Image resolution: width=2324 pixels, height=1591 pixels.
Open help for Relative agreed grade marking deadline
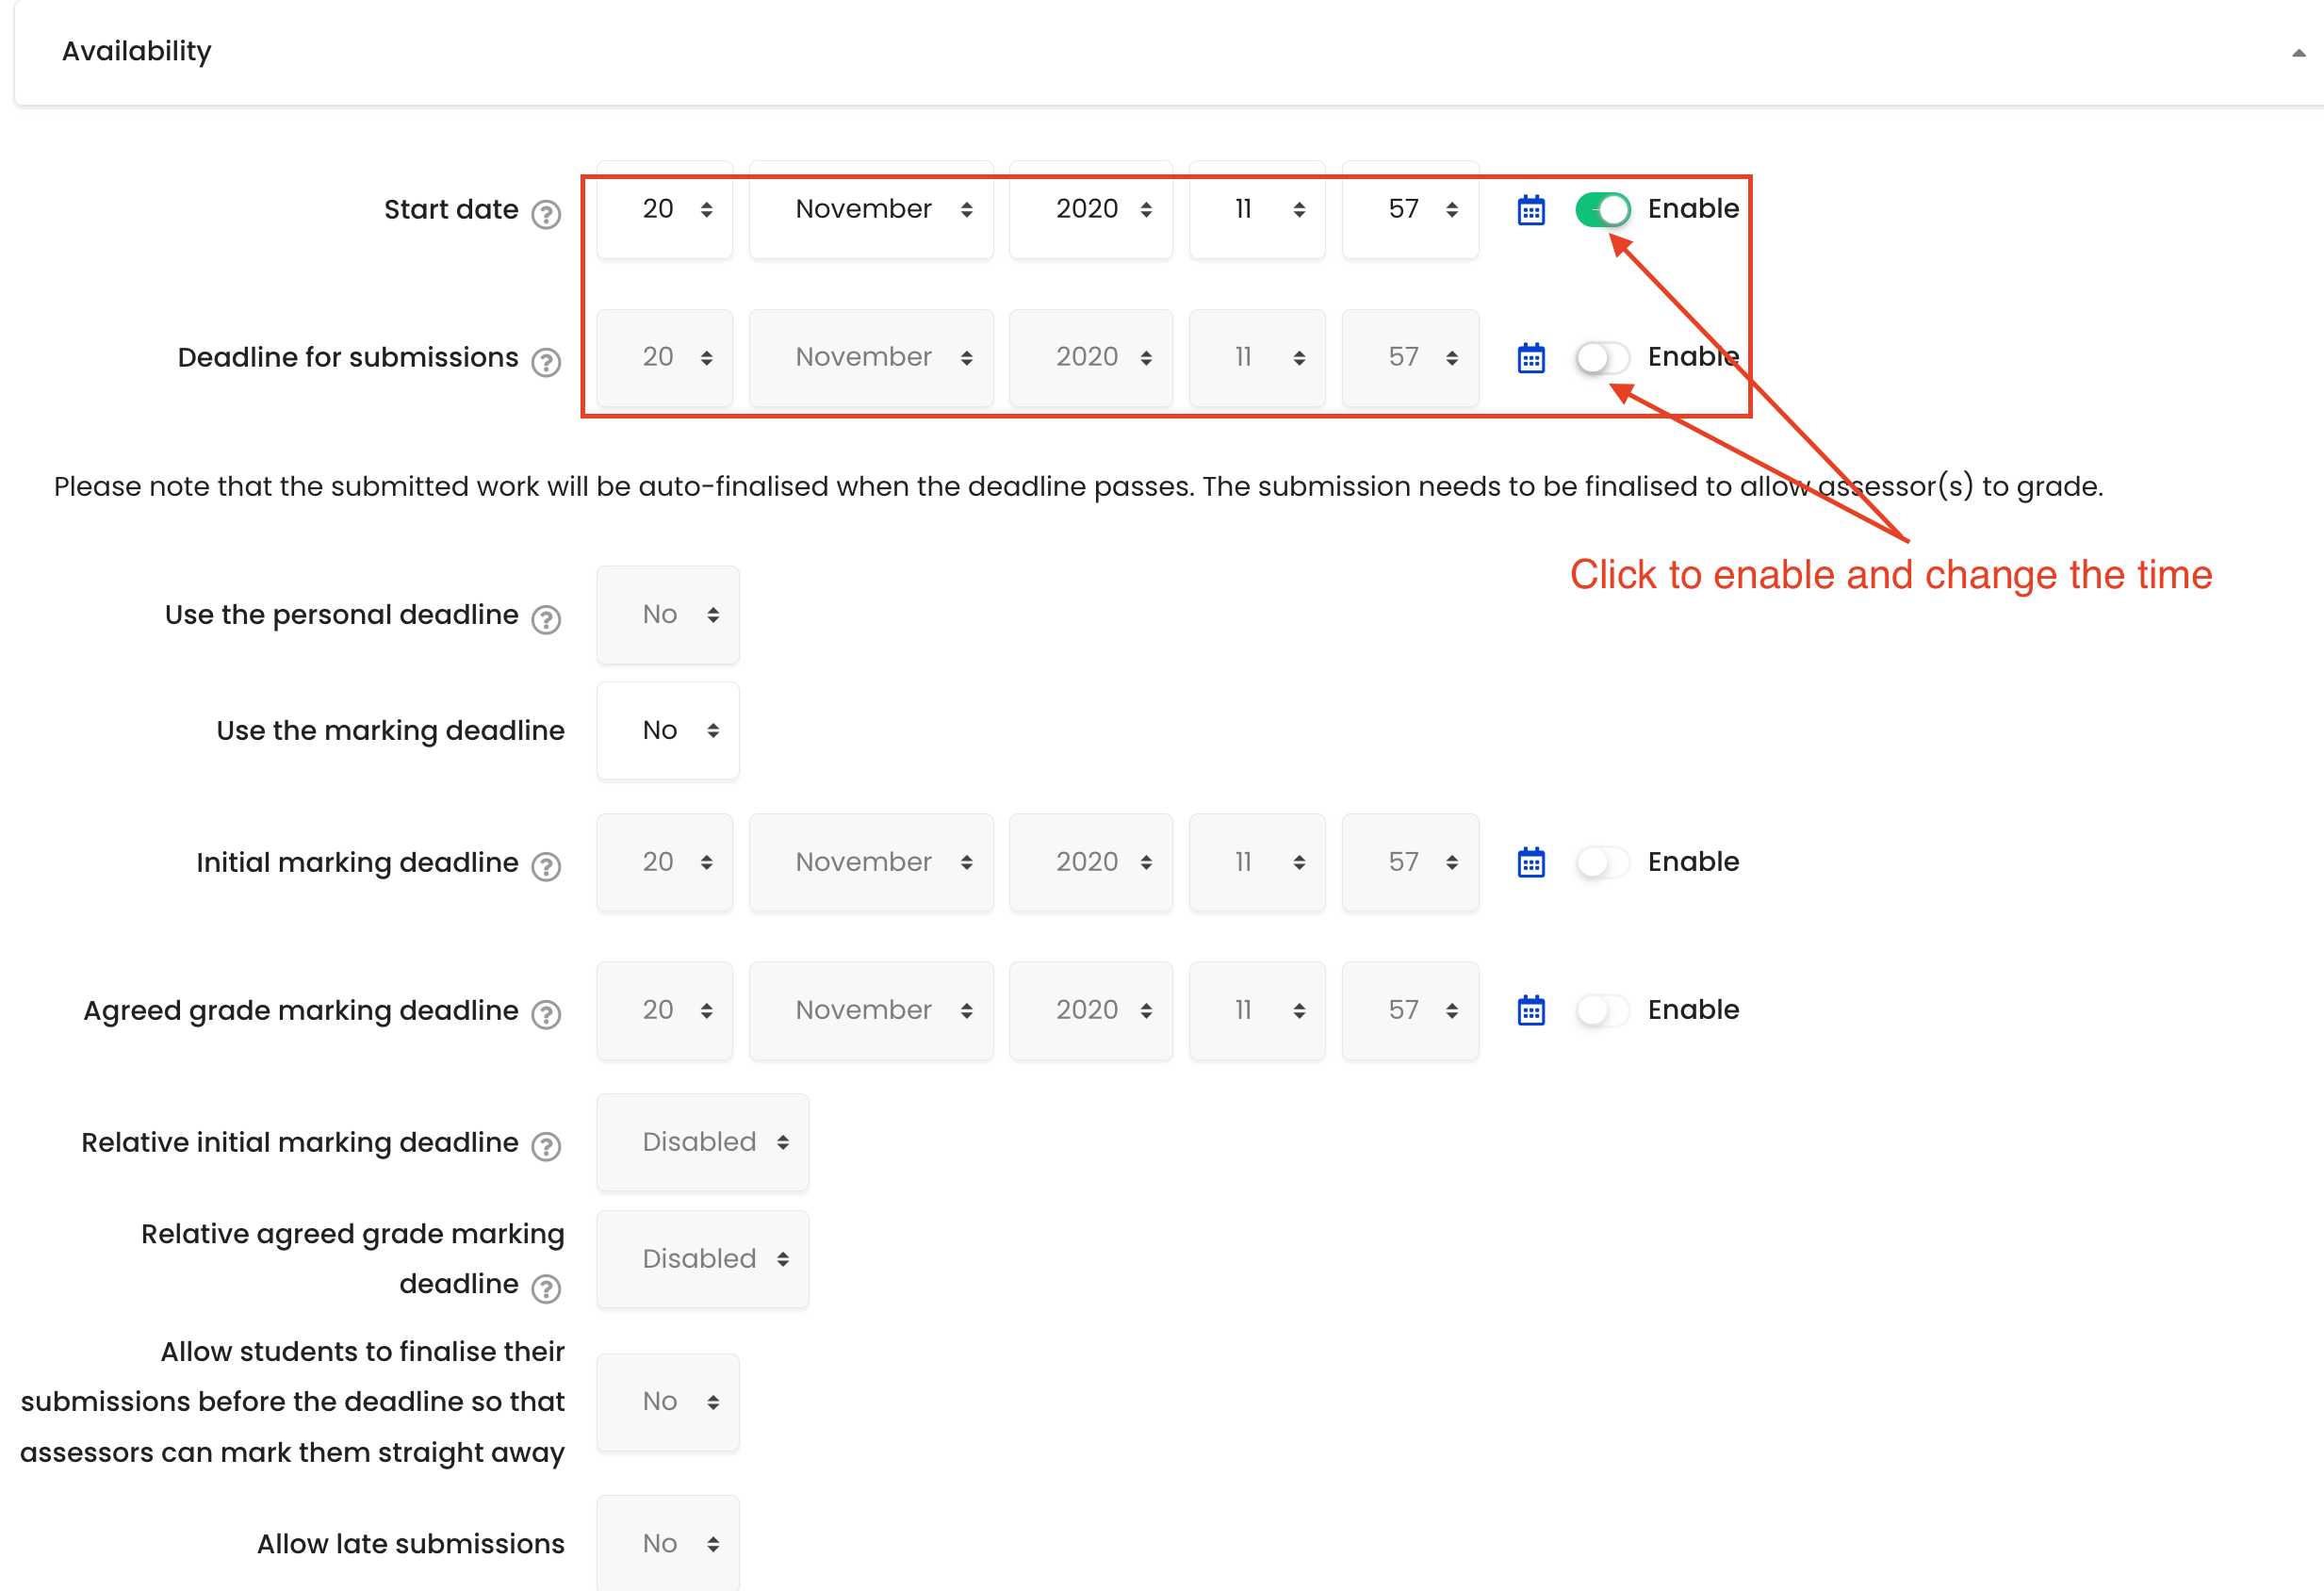coord(546,1289)
